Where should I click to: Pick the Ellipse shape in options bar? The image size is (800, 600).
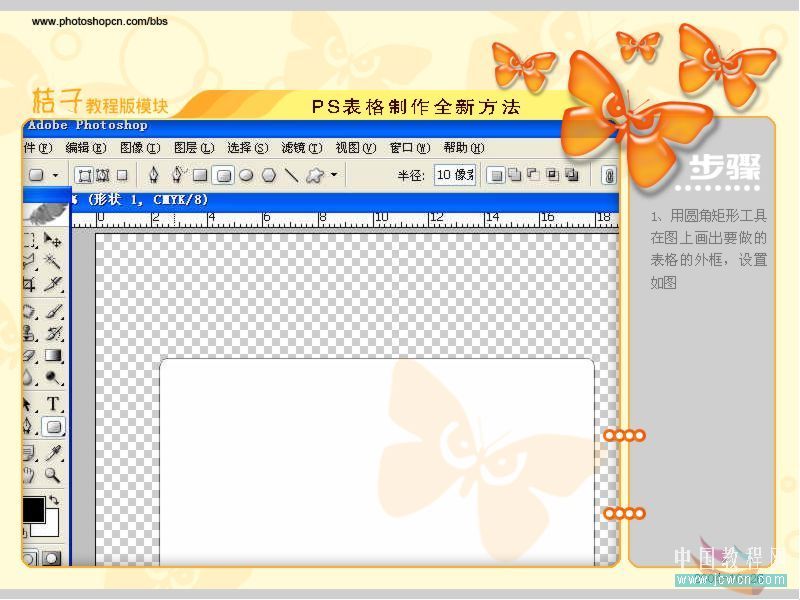point(246,176)
